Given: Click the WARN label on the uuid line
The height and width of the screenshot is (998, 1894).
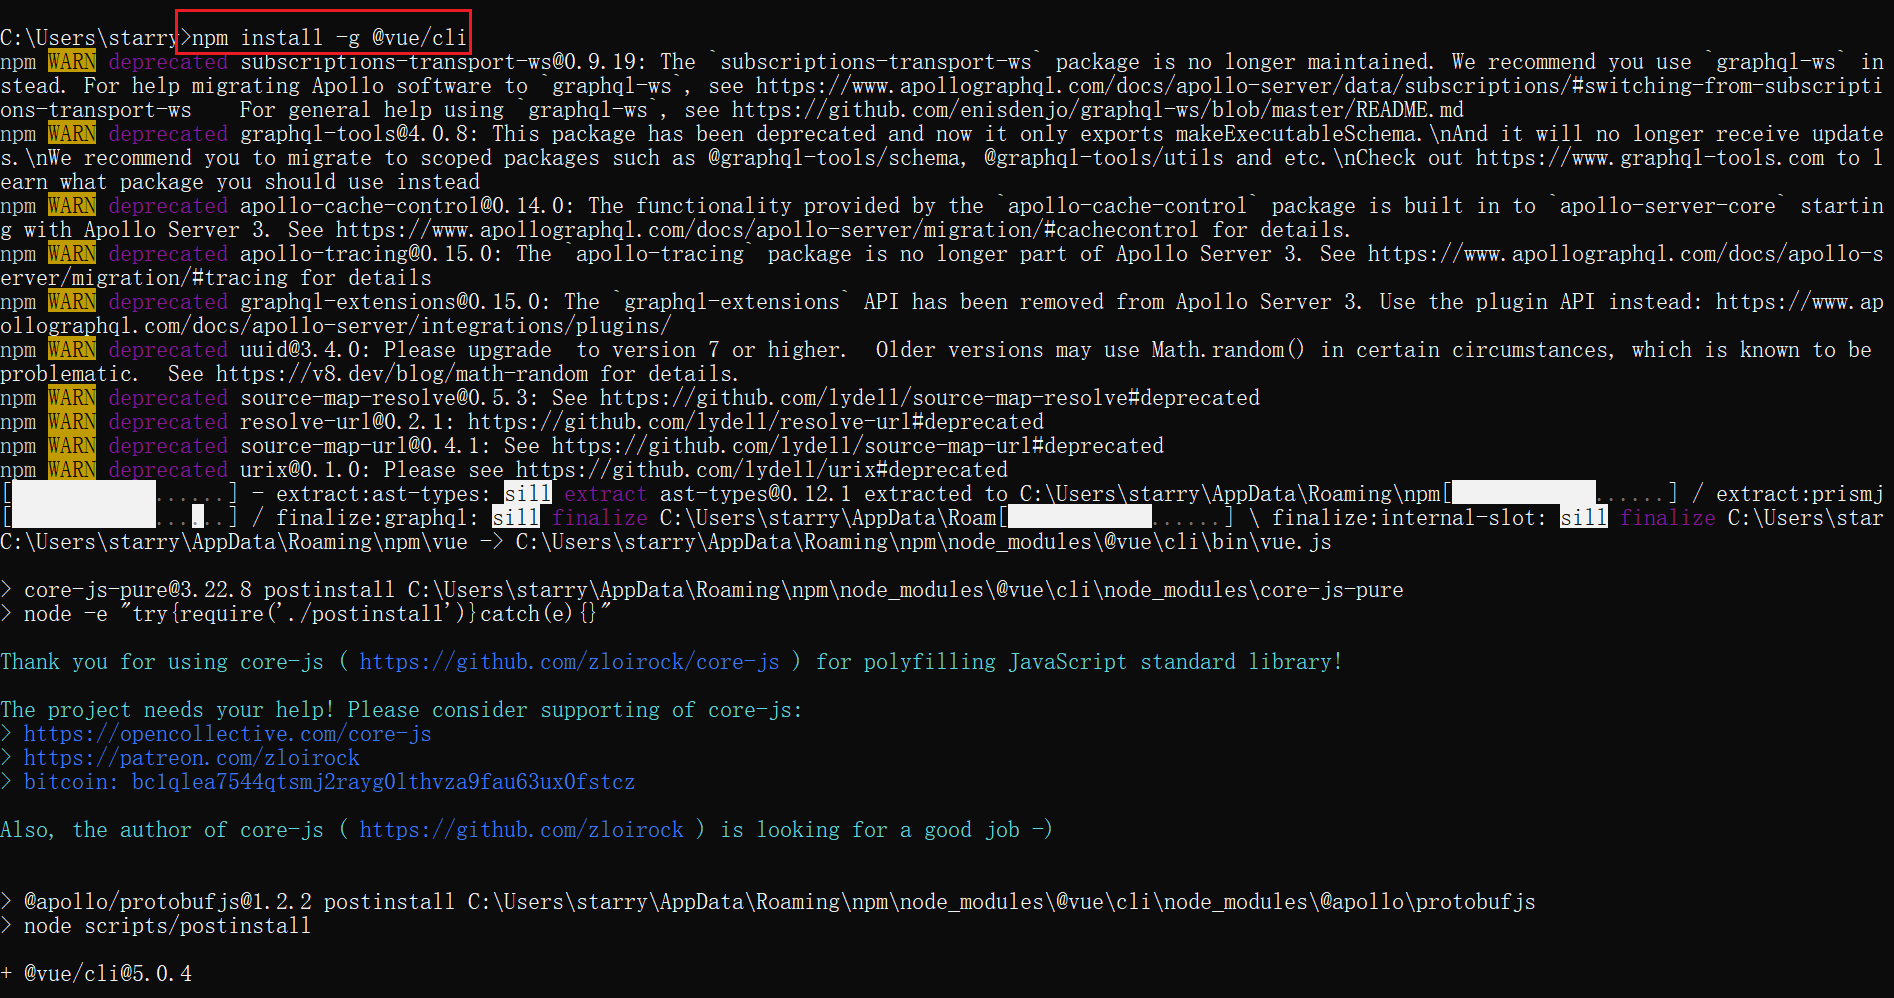Looking at the screenshot, I should [72, 350].
